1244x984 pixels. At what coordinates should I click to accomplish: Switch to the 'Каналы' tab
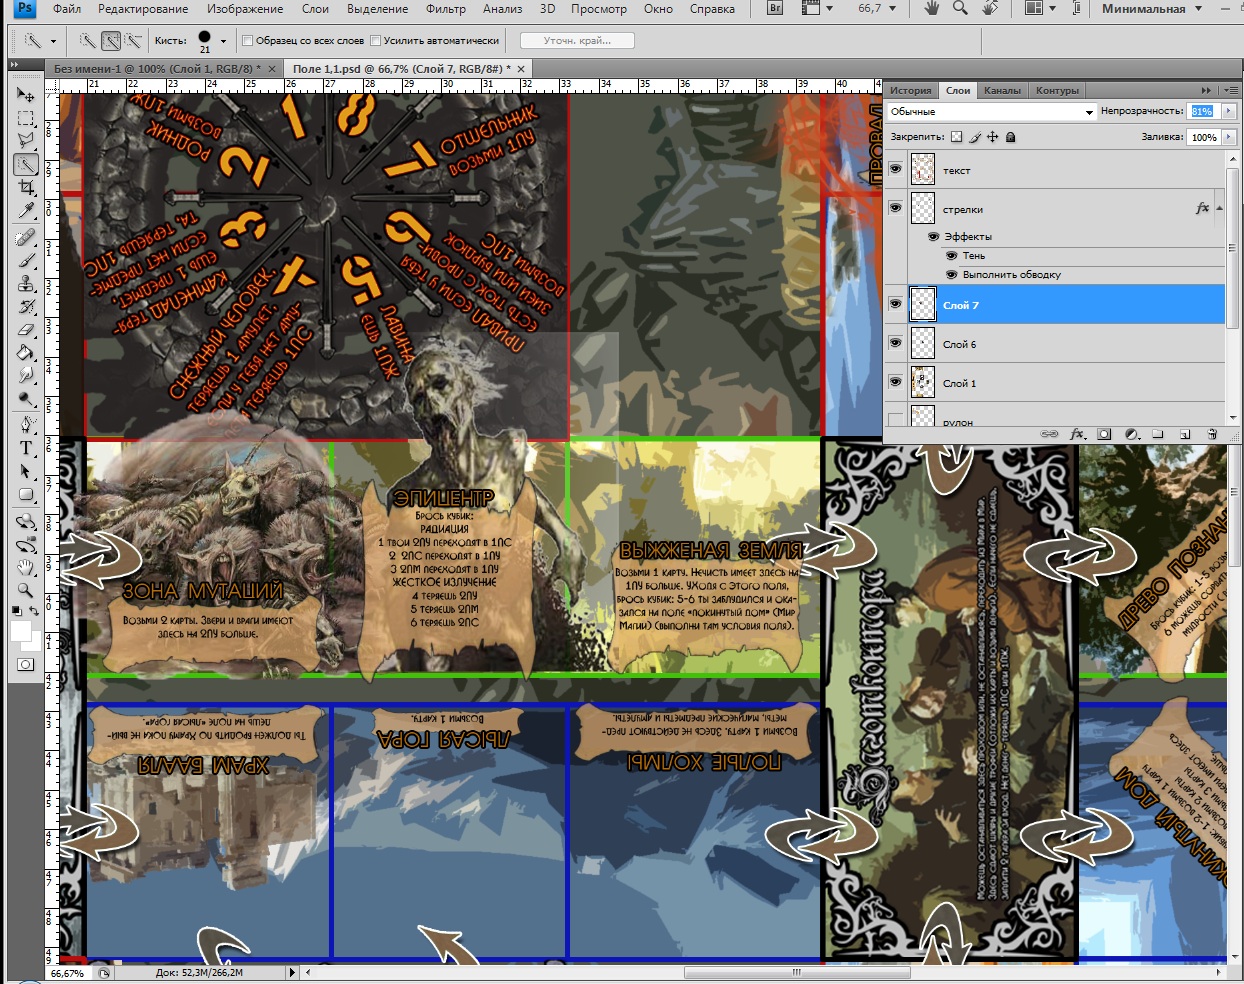pos(1002,91)
